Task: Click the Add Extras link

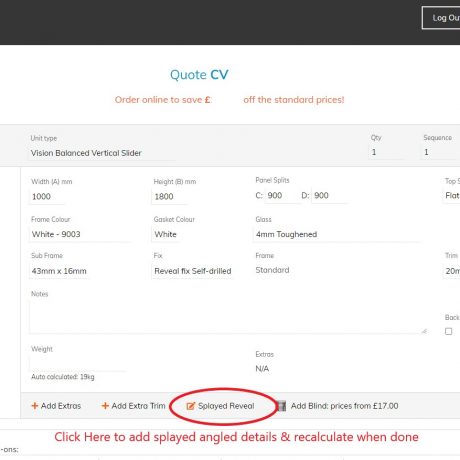Action: pyautogui.click(x=56, y=406)
